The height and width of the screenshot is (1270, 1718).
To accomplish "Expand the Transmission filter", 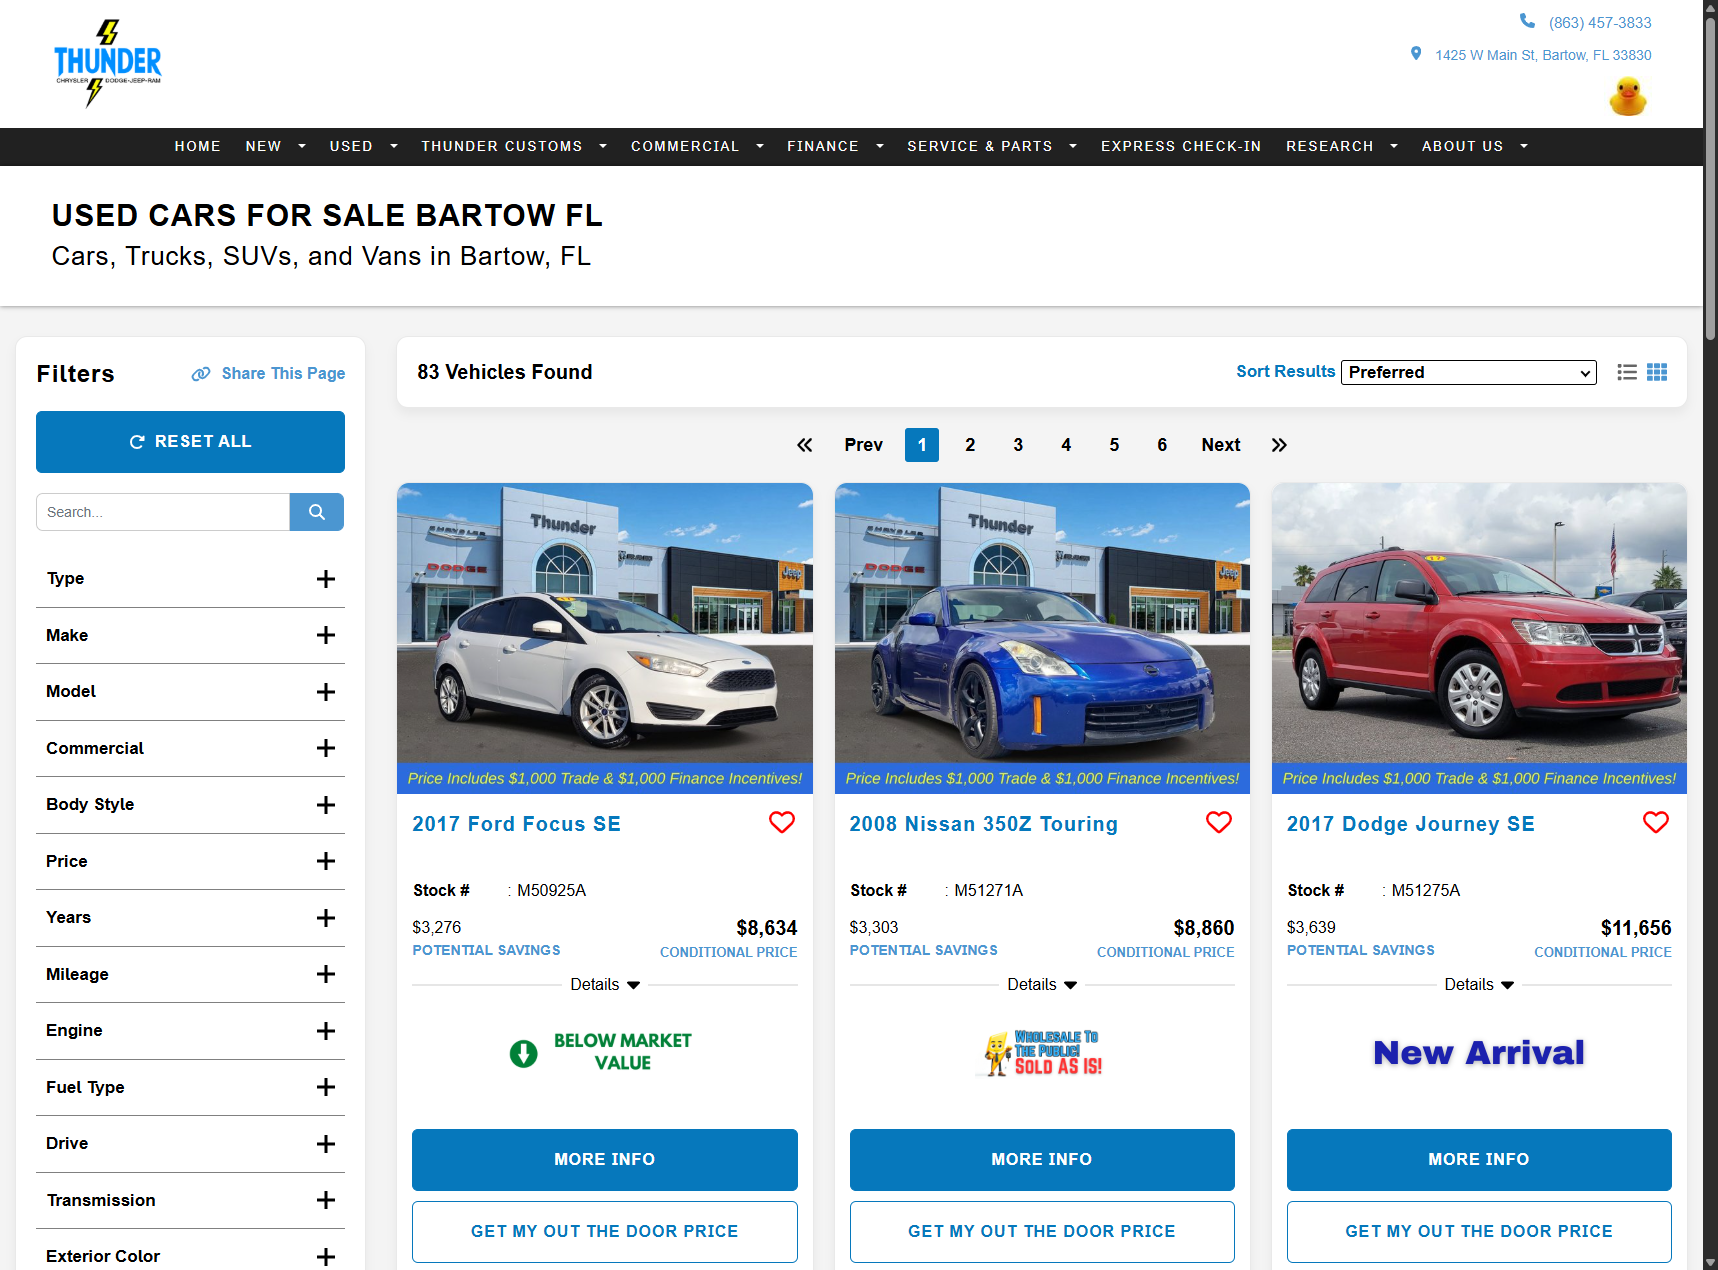I will click(190, 1200).
